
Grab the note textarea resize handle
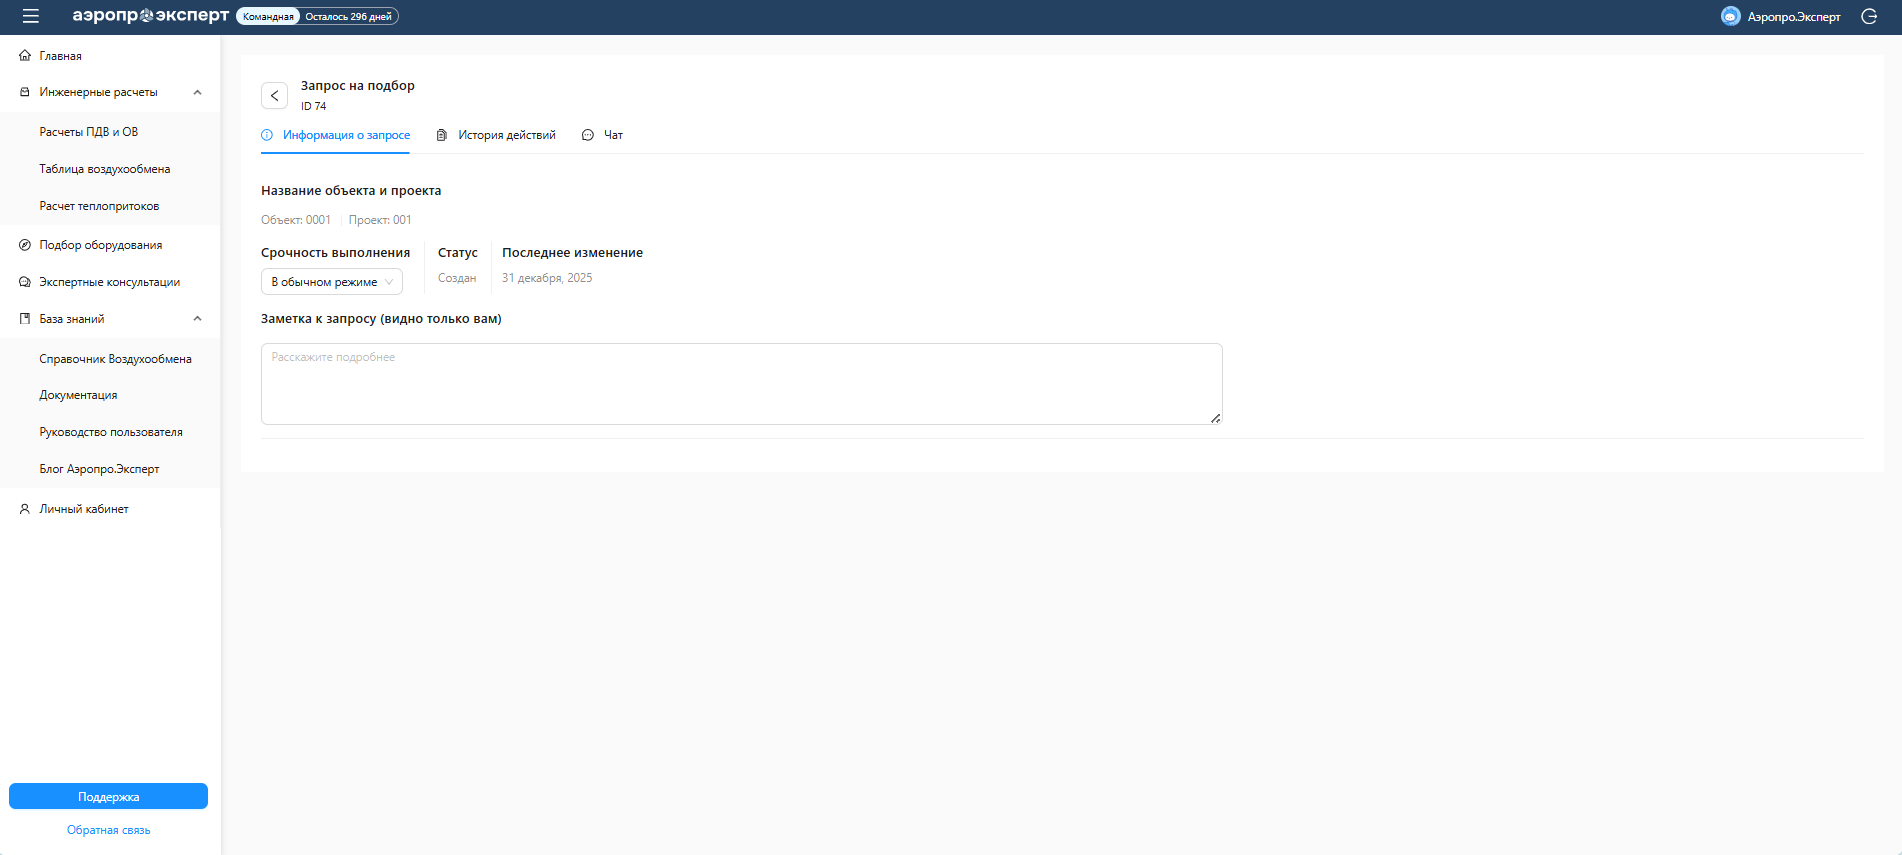1215,418
